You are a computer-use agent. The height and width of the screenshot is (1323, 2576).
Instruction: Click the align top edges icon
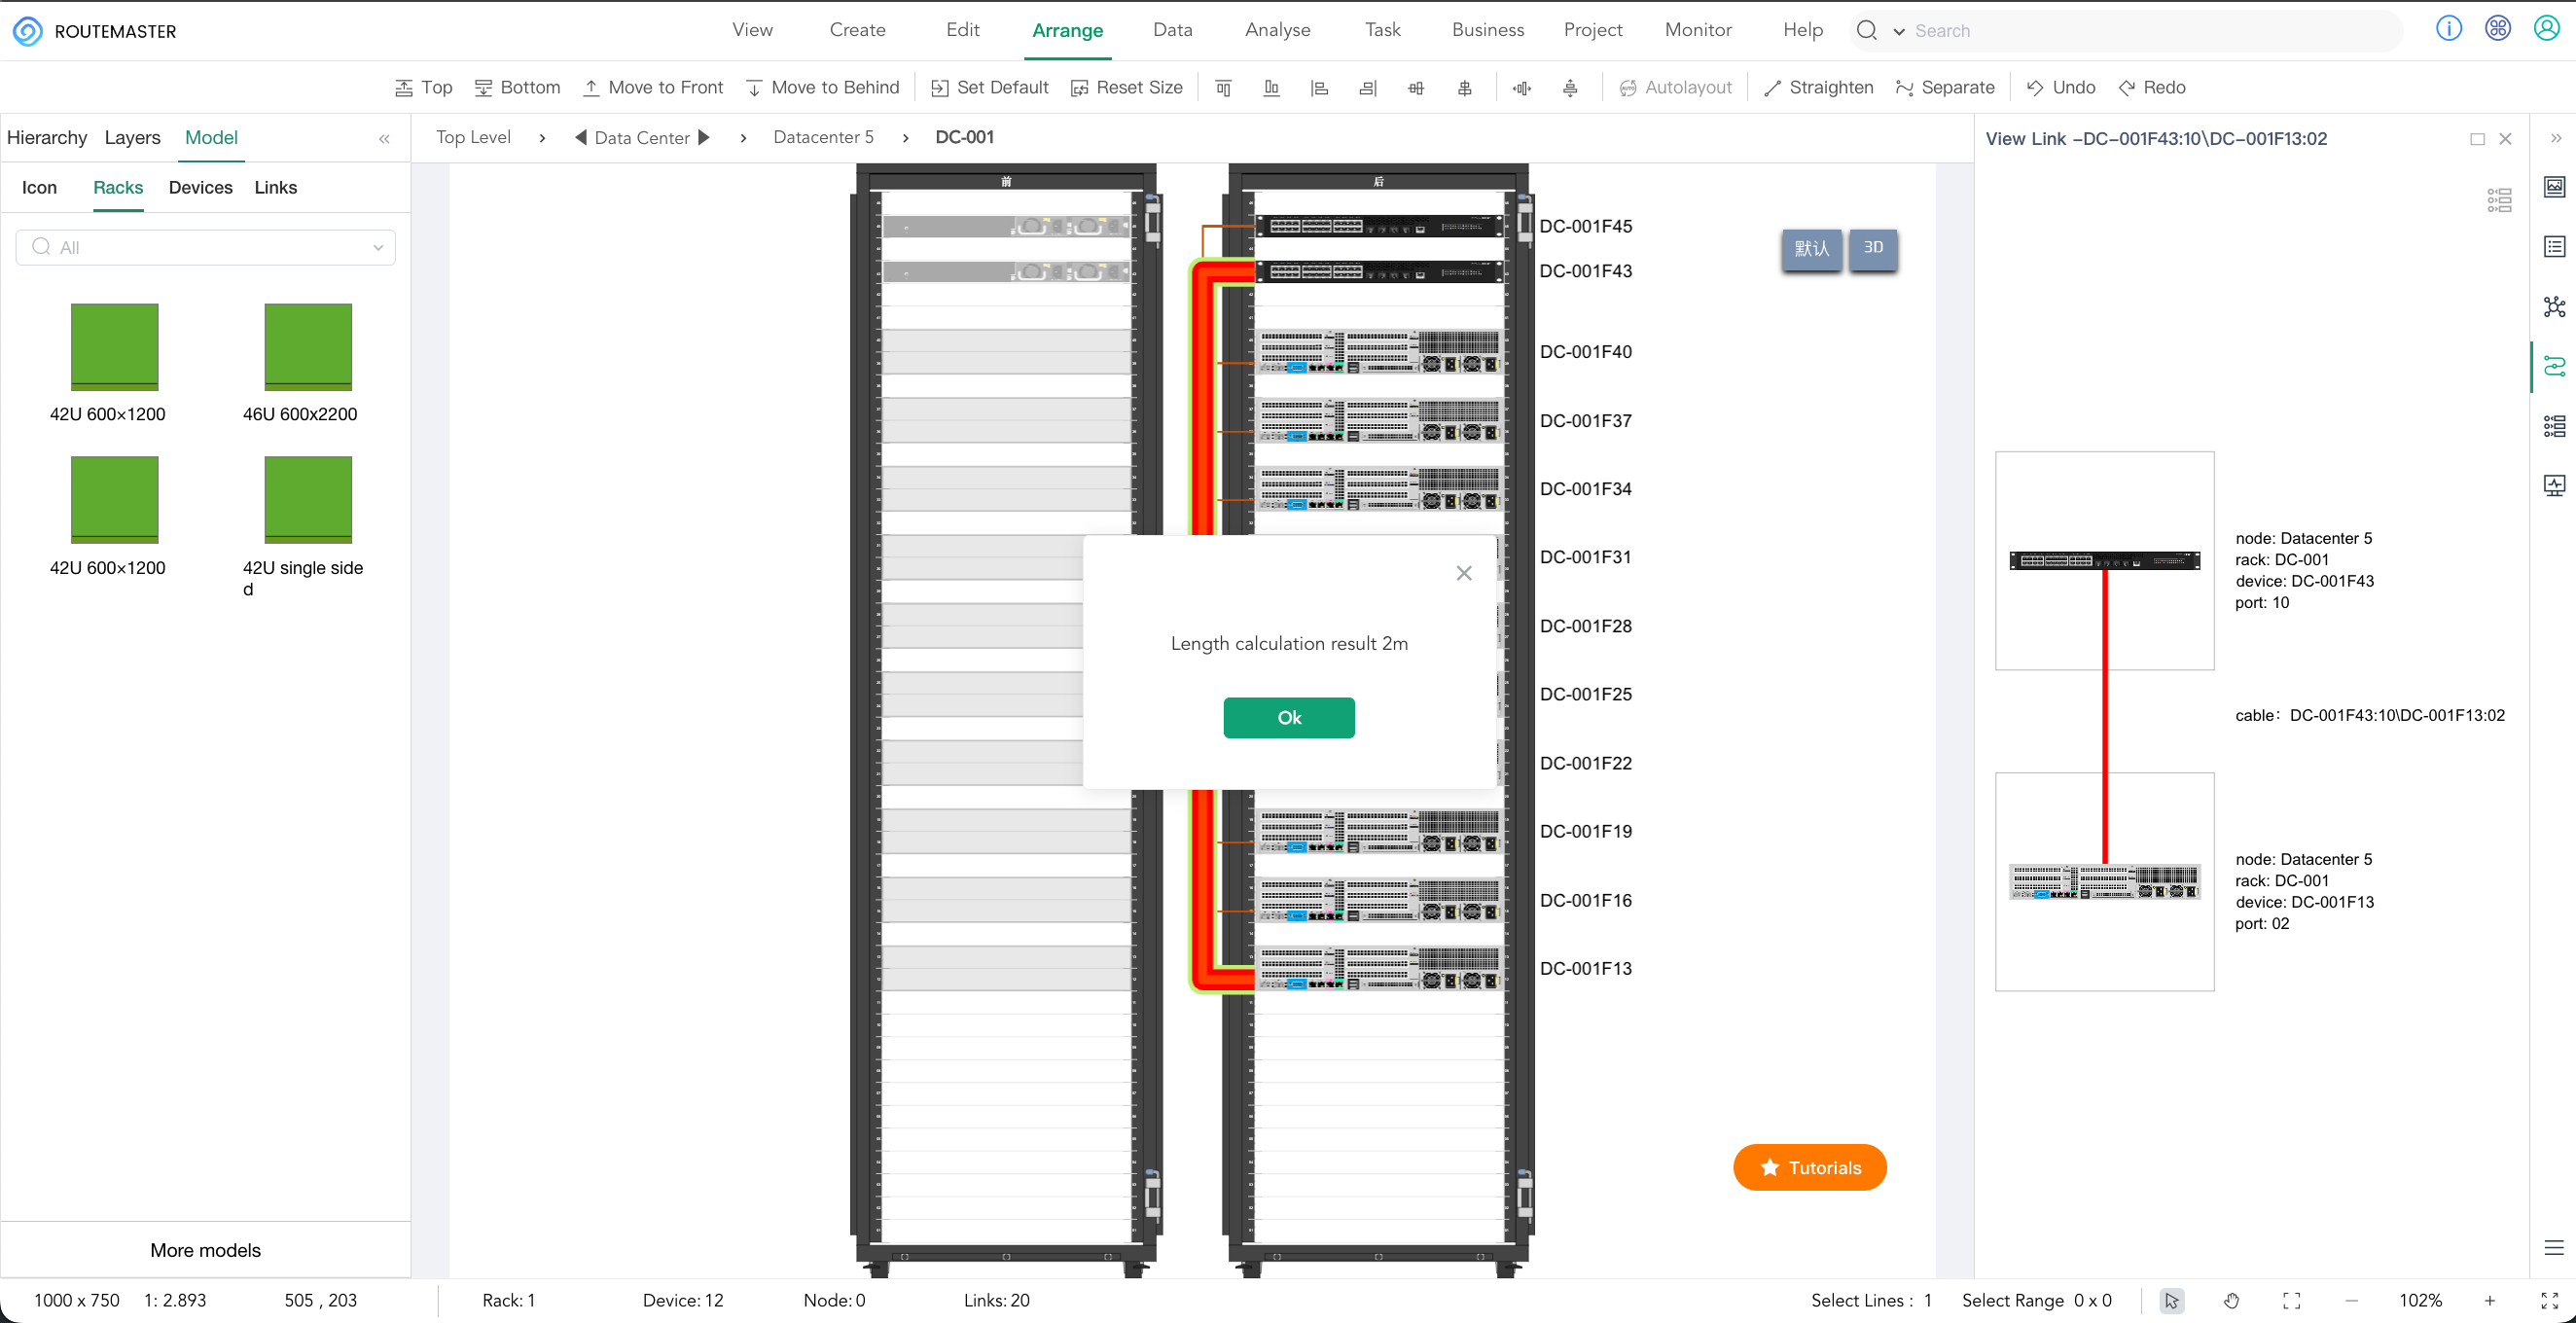(x=1223, y=88)
